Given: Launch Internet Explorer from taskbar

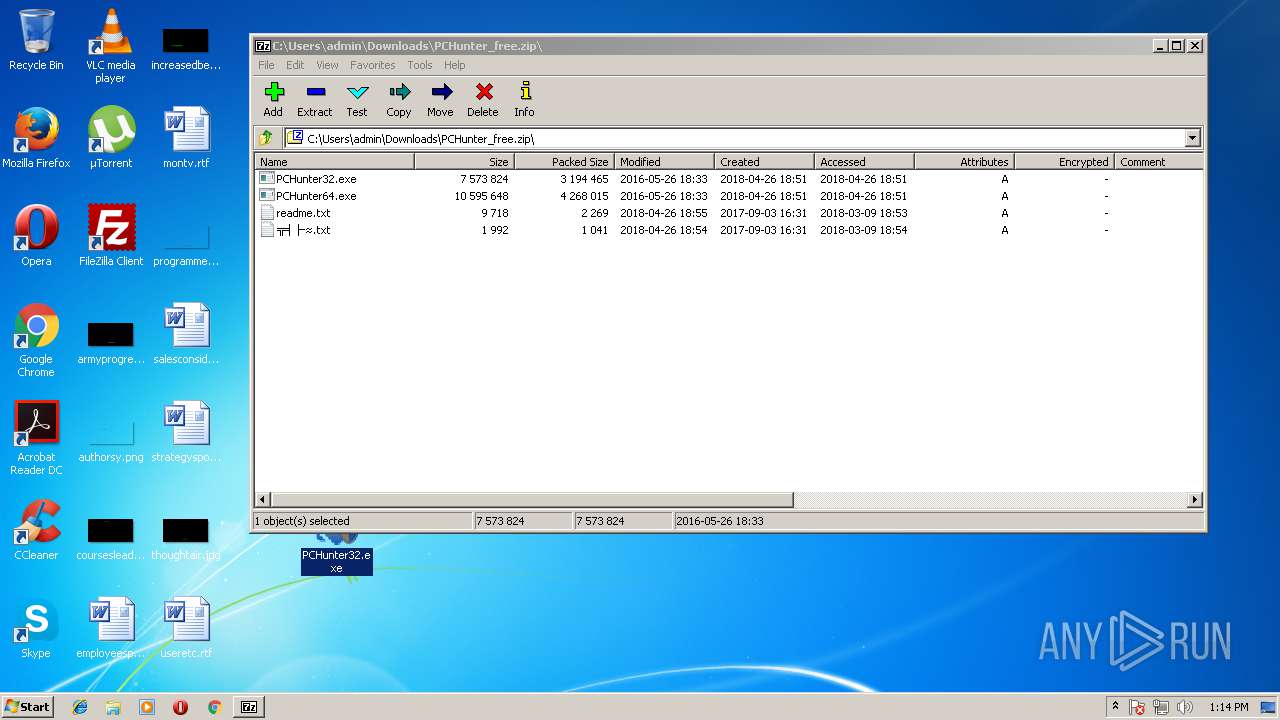Looking at the screenshot, I should tap(80, 707).
